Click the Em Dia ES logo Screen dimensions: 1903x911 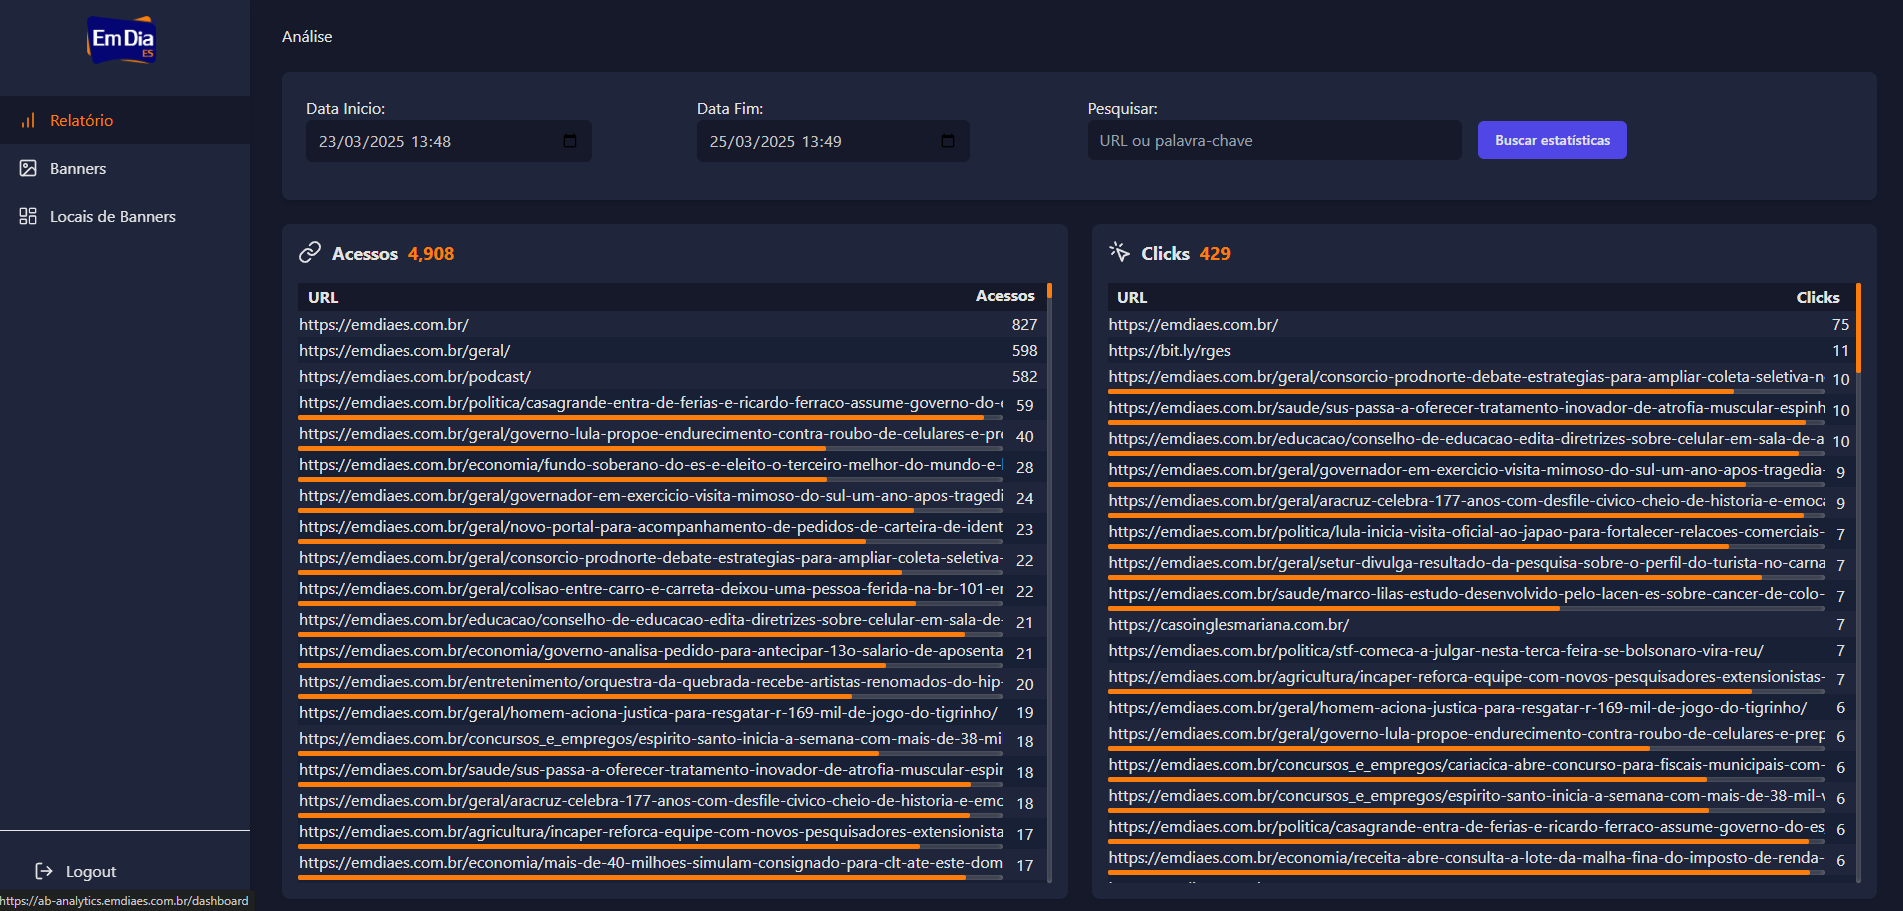(121, 40)
